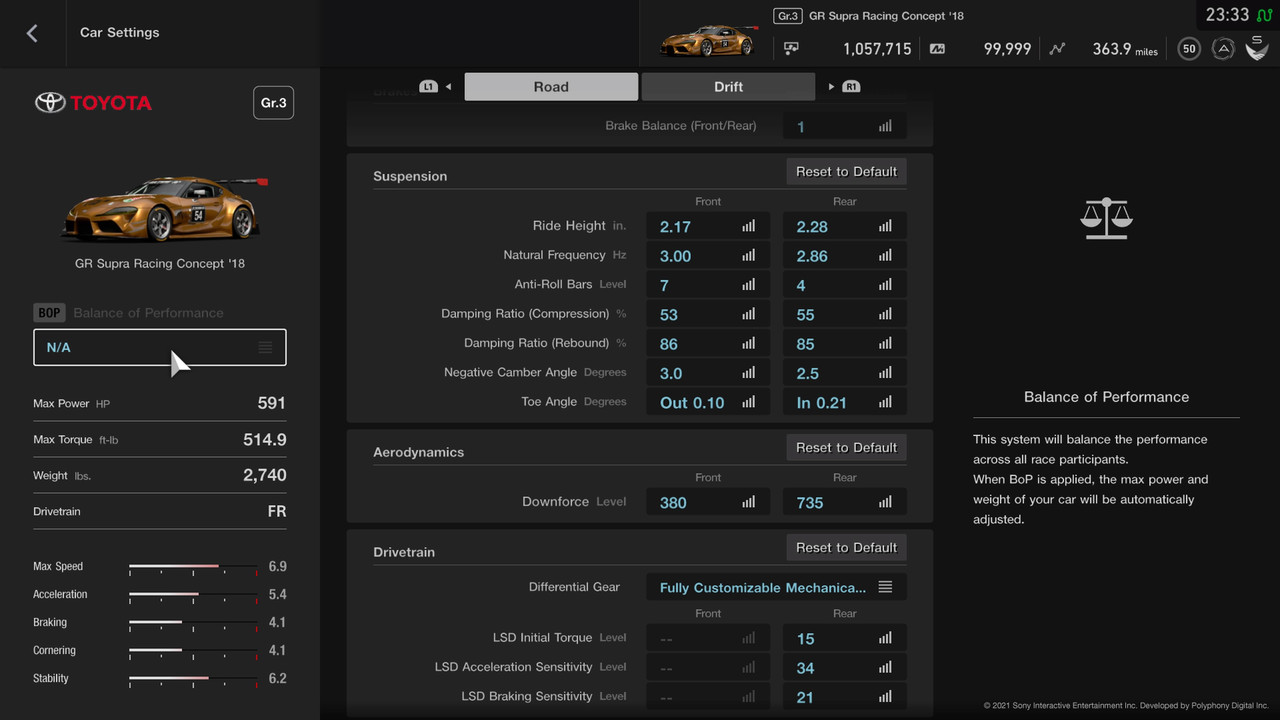Click the level 50 badge icon
The width and height of the screenshot is (1280, 720).
point(1189,48)
